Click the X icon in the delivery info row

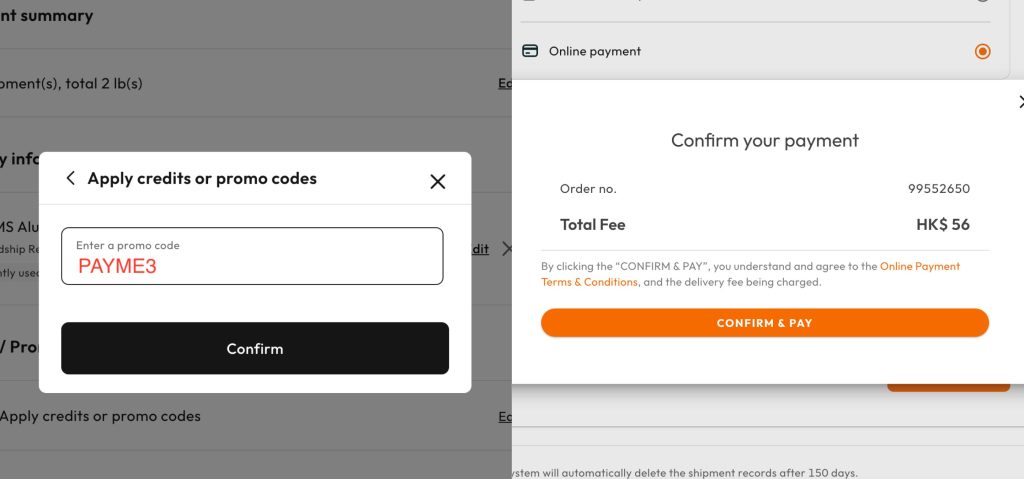507,249
